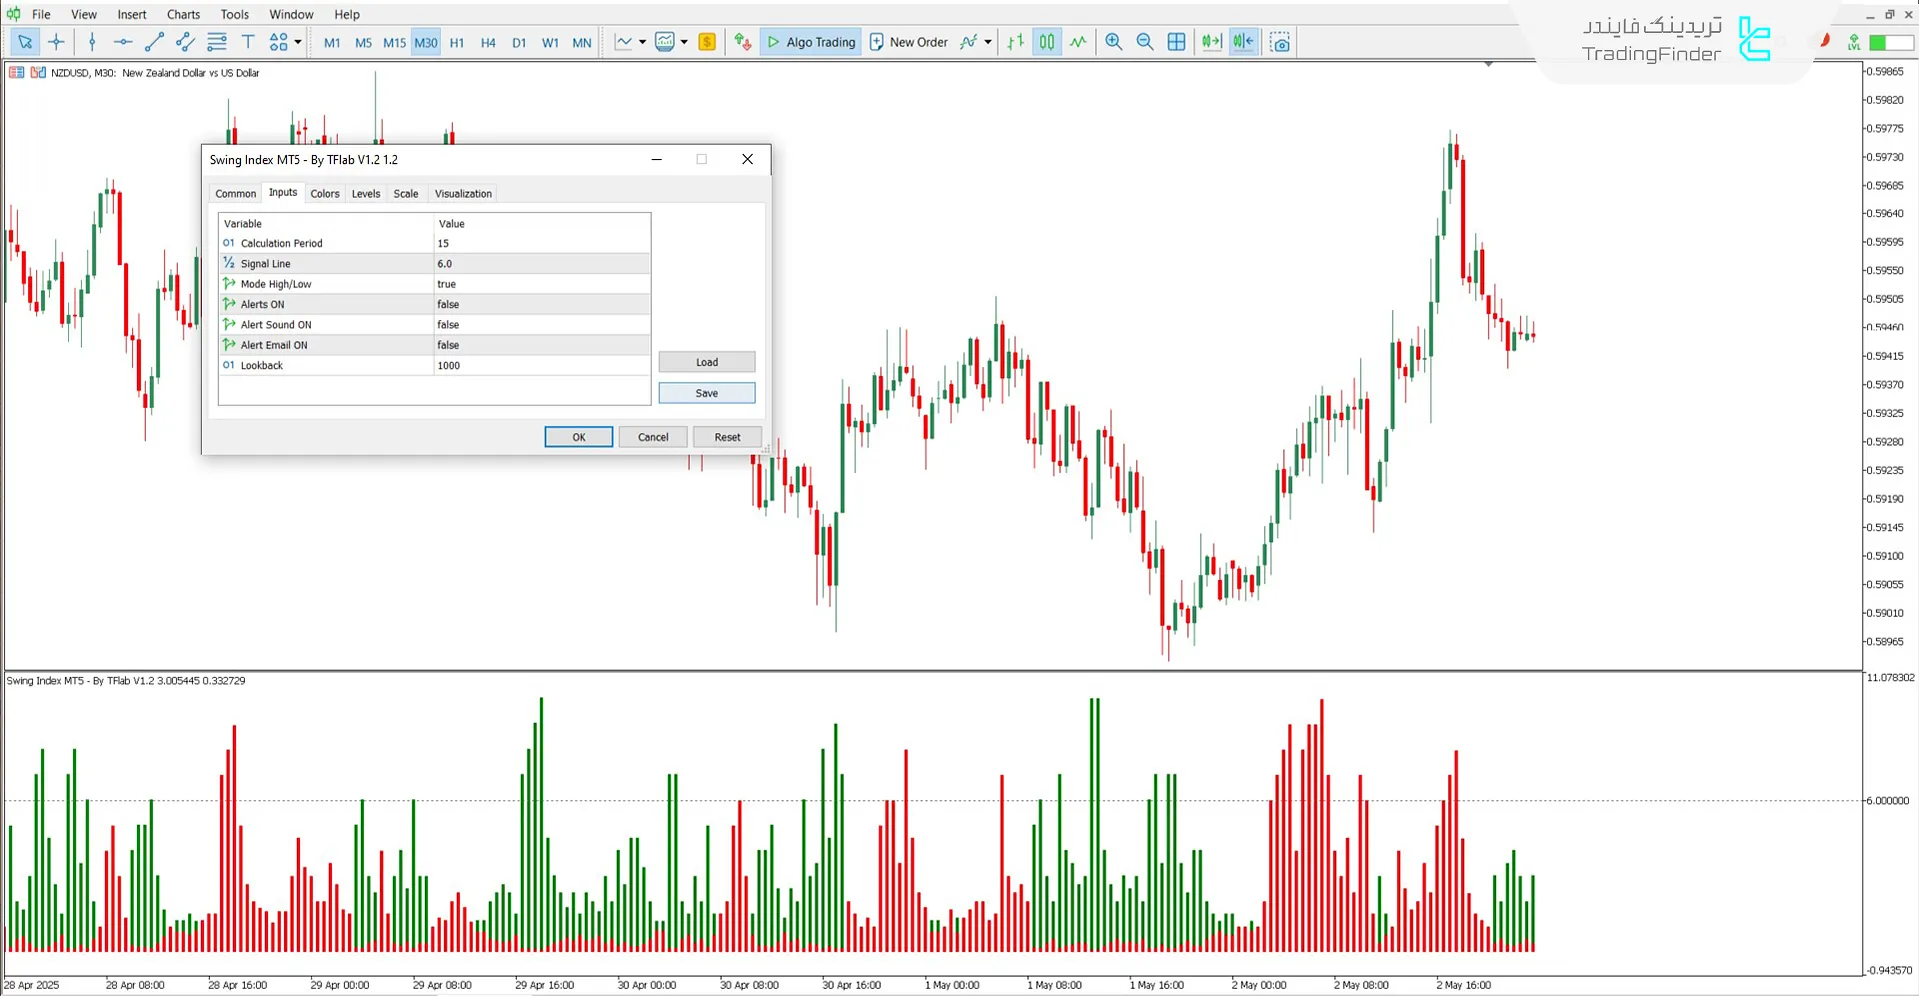Select the Draw Trendline tool
This screenshot has width=1919, height=996.
click(x=153, y=42)
